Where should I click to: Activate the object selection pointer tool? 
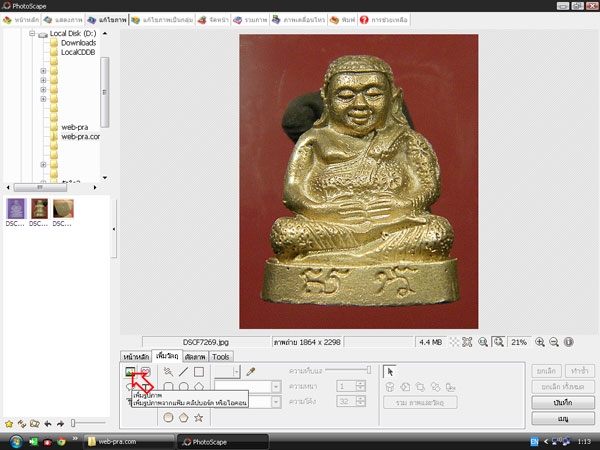pyautogui.click(x=390, y=372)
